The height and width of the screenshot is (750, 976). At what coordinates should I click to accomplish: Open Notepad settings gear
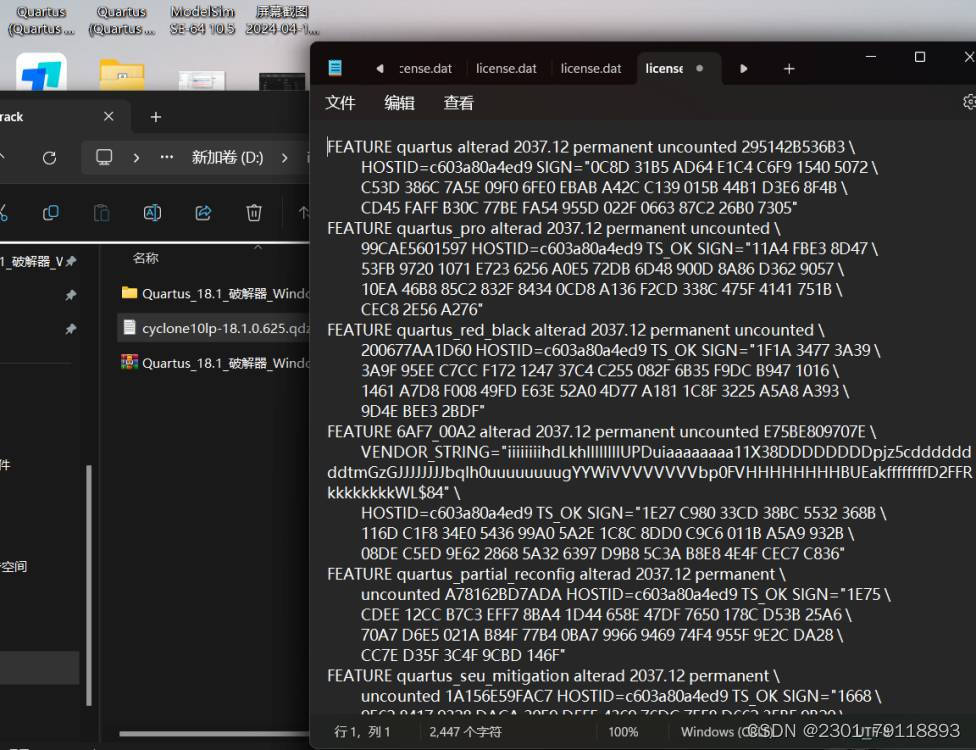[x=969, y=101]
